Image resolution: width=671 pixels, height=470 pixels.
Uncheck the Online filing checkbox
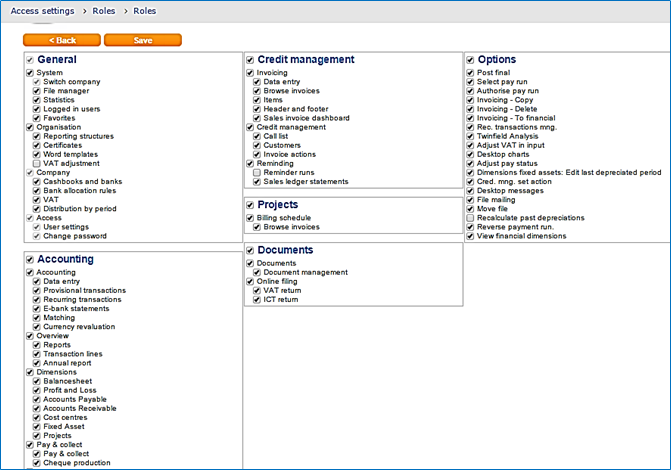click(x=250, y=281)
